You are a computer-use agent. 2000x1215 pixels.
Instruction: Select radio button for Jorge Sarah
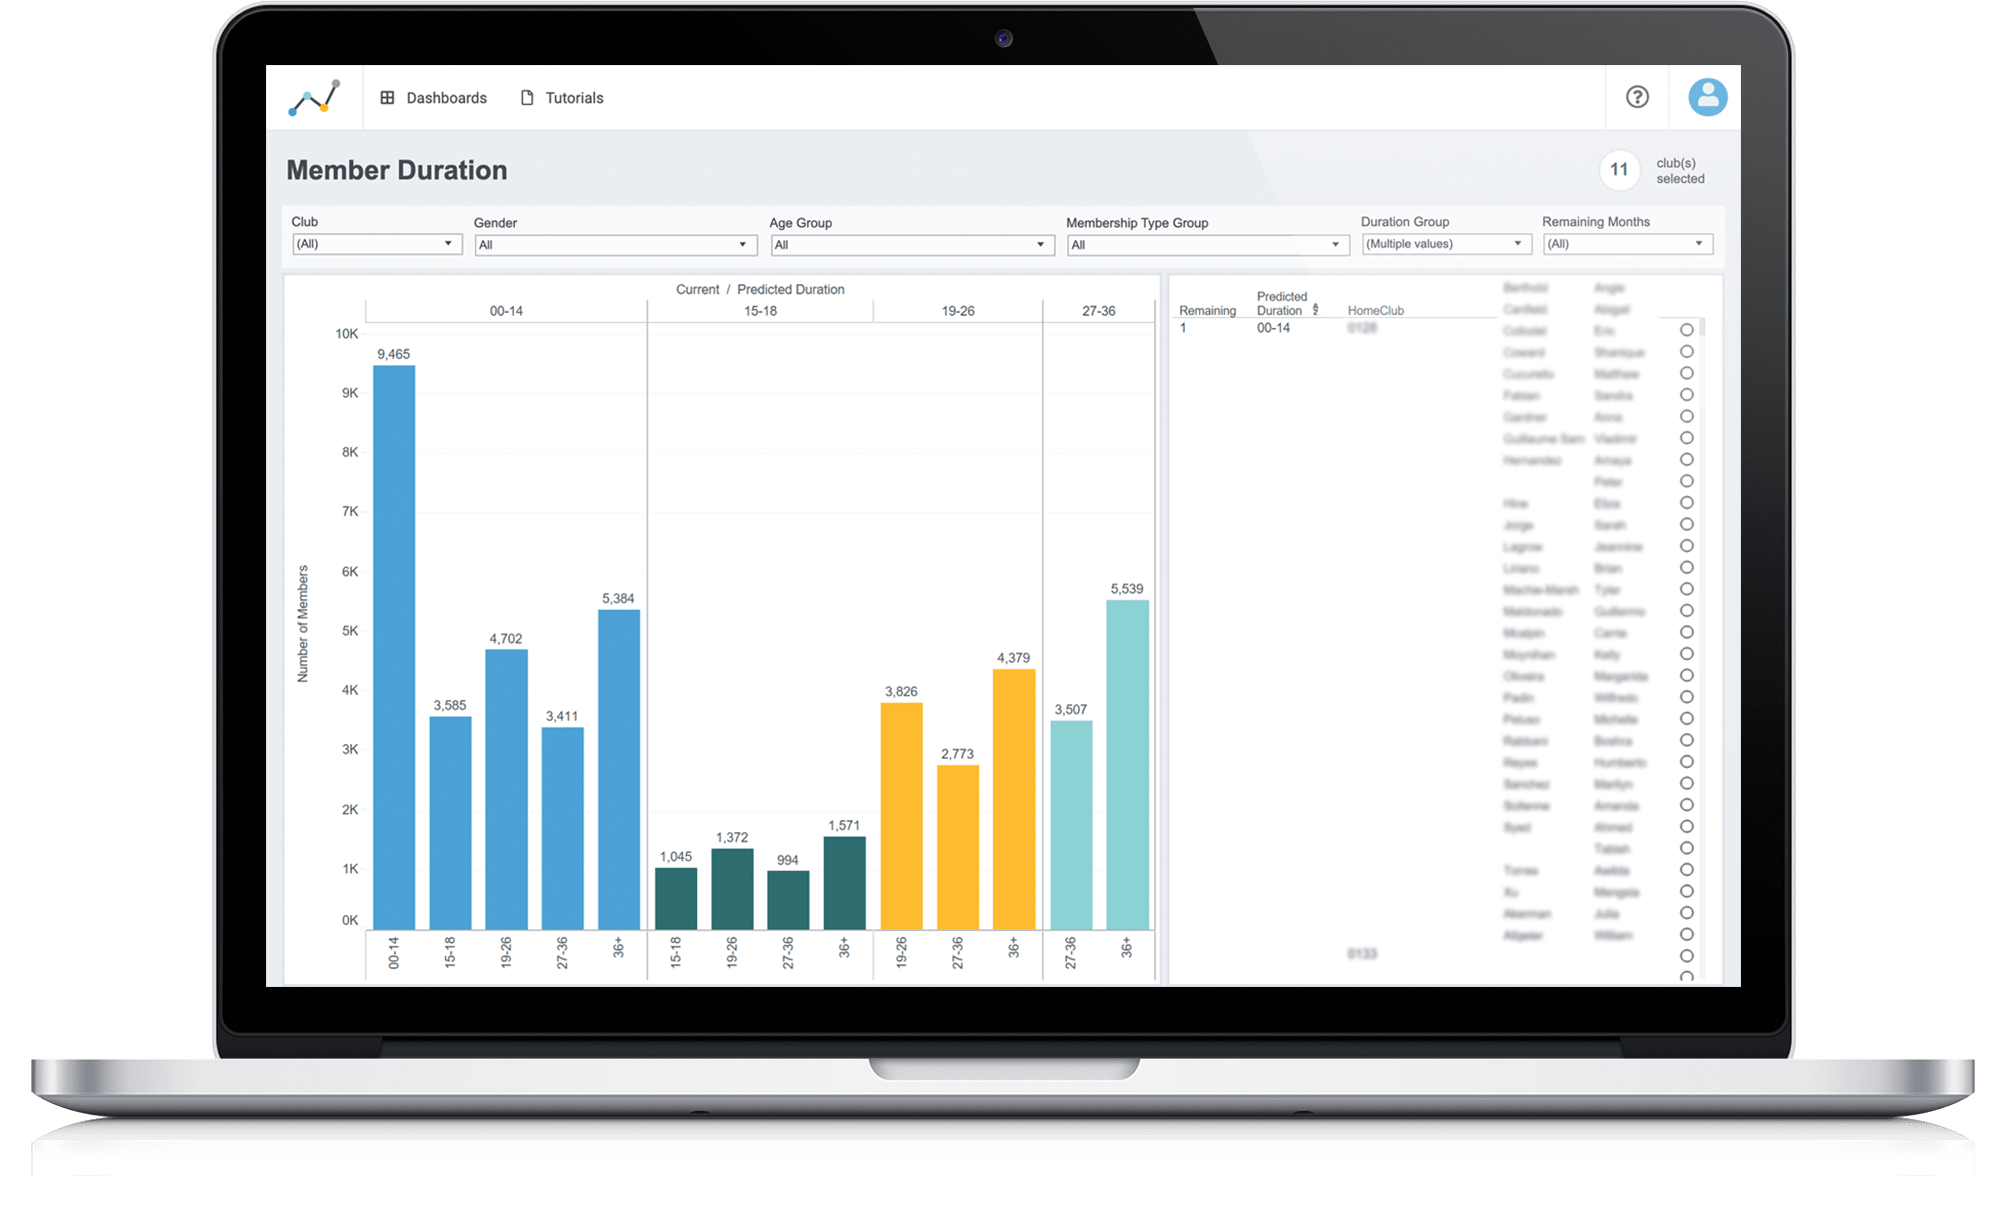click(1686, 525)
